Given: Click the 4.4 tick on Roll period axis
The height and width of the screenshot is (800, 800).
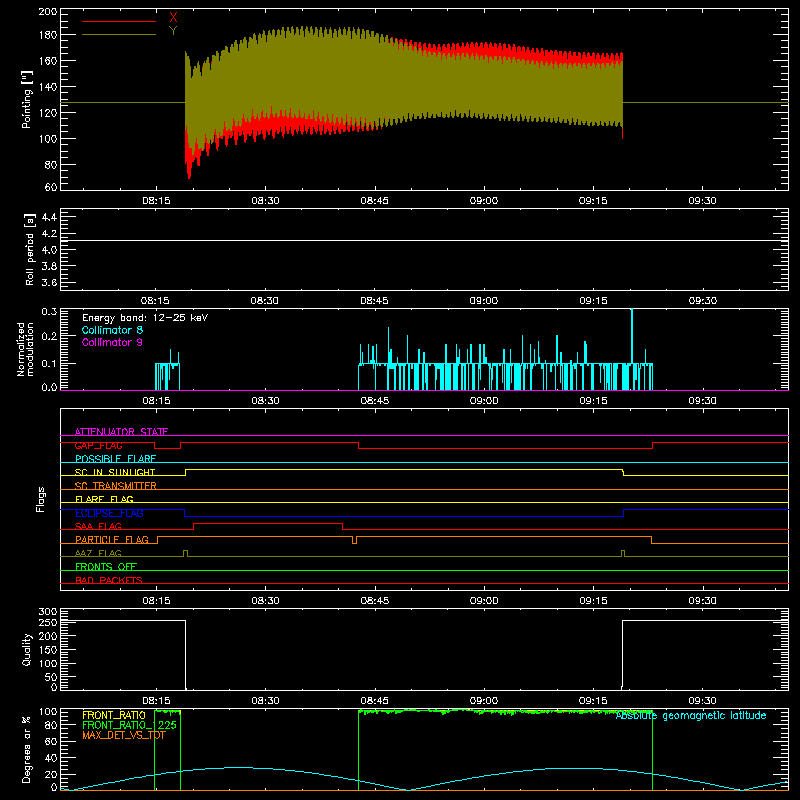Looking at the screenshot, I should [49, 217].
